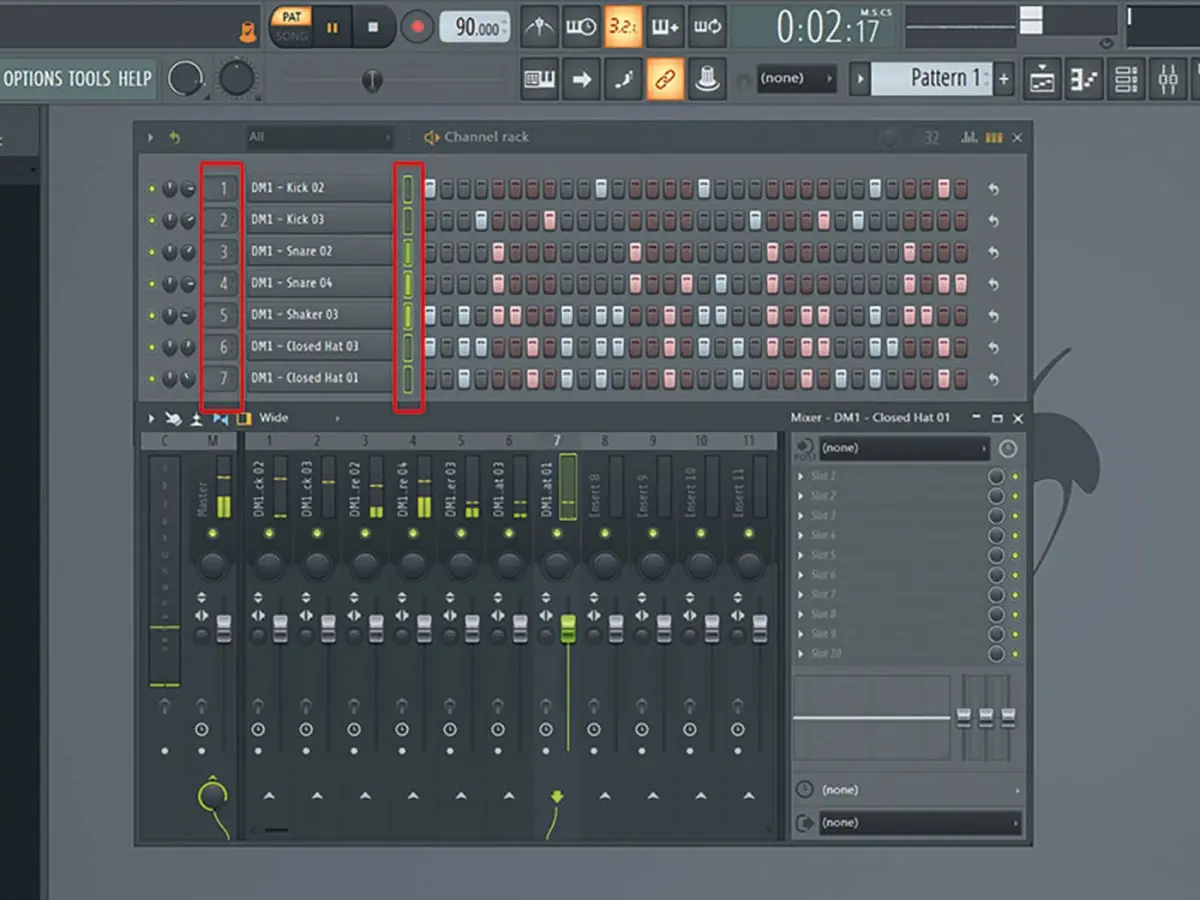
Task: Click channel number 5 track selector
Action: tap(223, 315)
